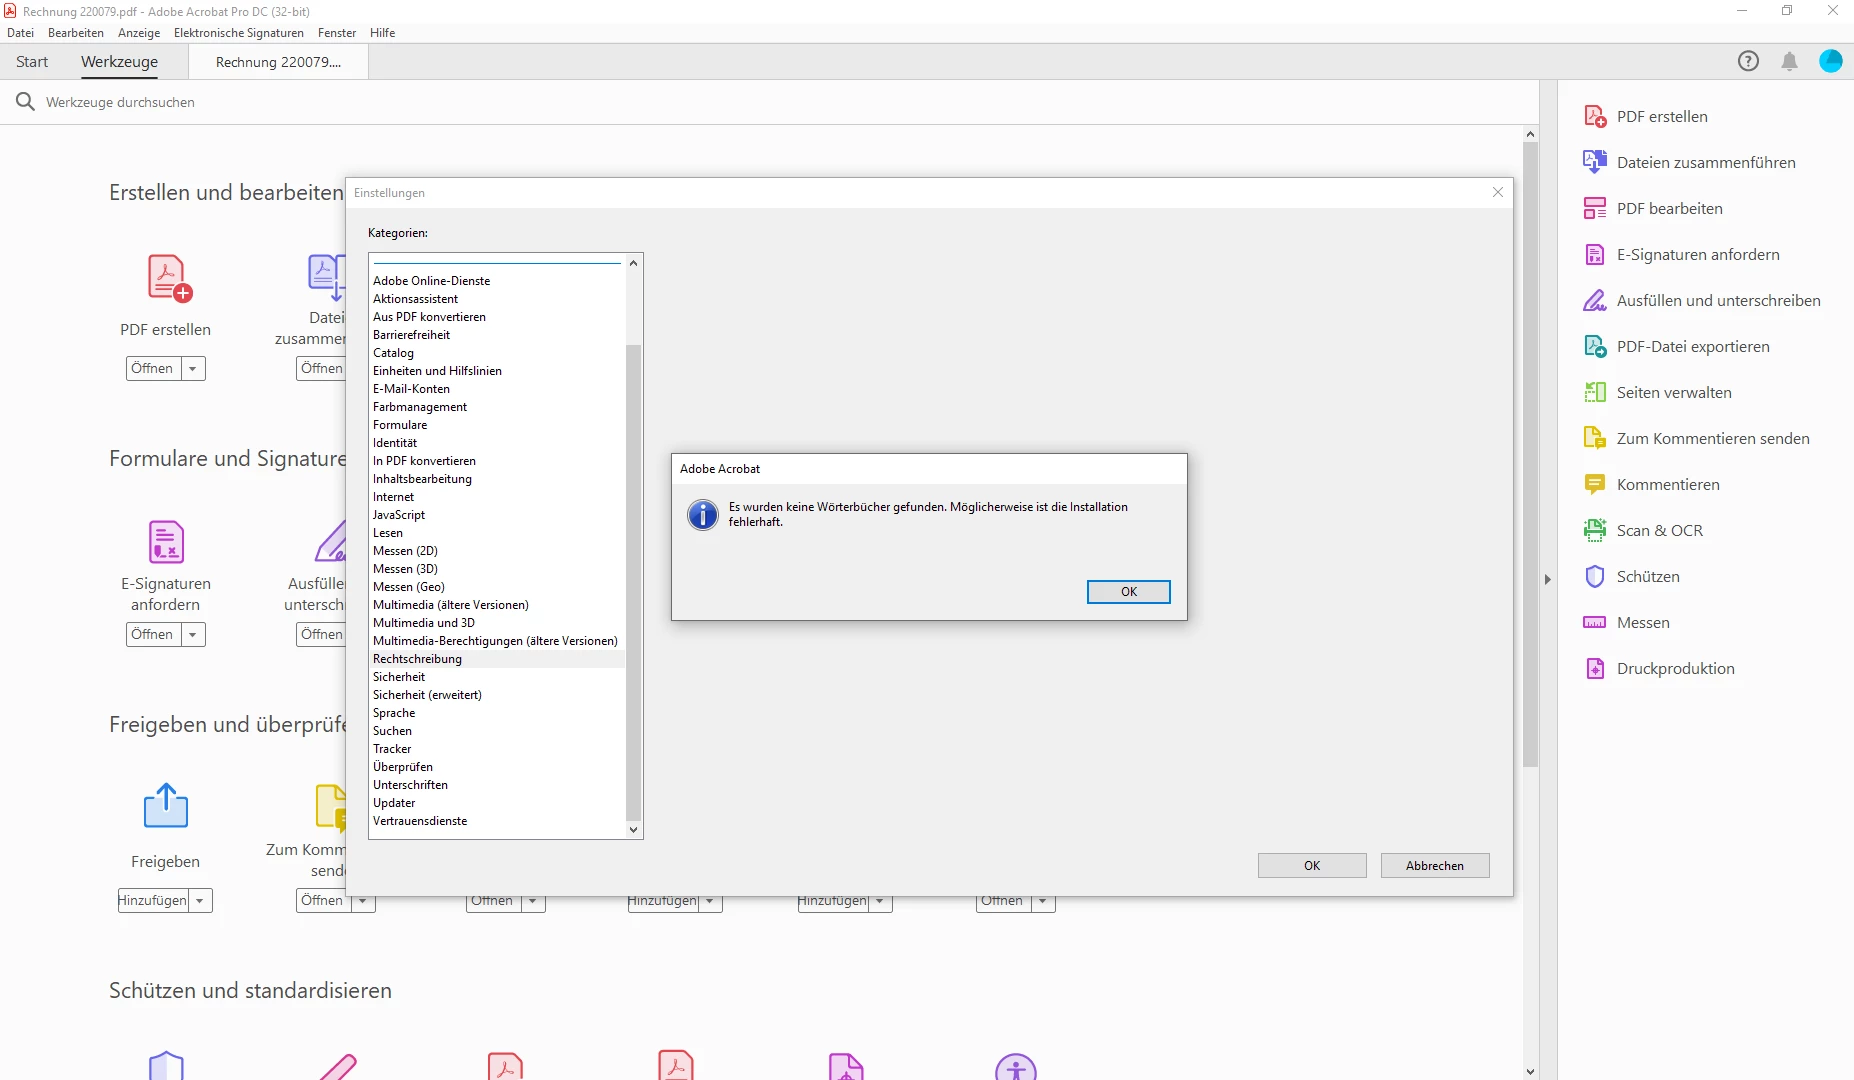Click PDF bearbeiten icon in right pane
Image resolution: width=1854 pixels, height=1080 pixels.
[x=1595, y=208]
